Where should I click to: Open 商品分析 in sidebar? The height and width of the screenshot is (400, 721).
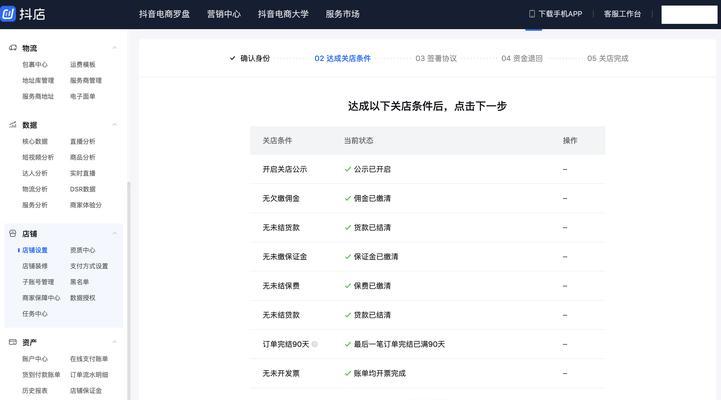(83, 157)
